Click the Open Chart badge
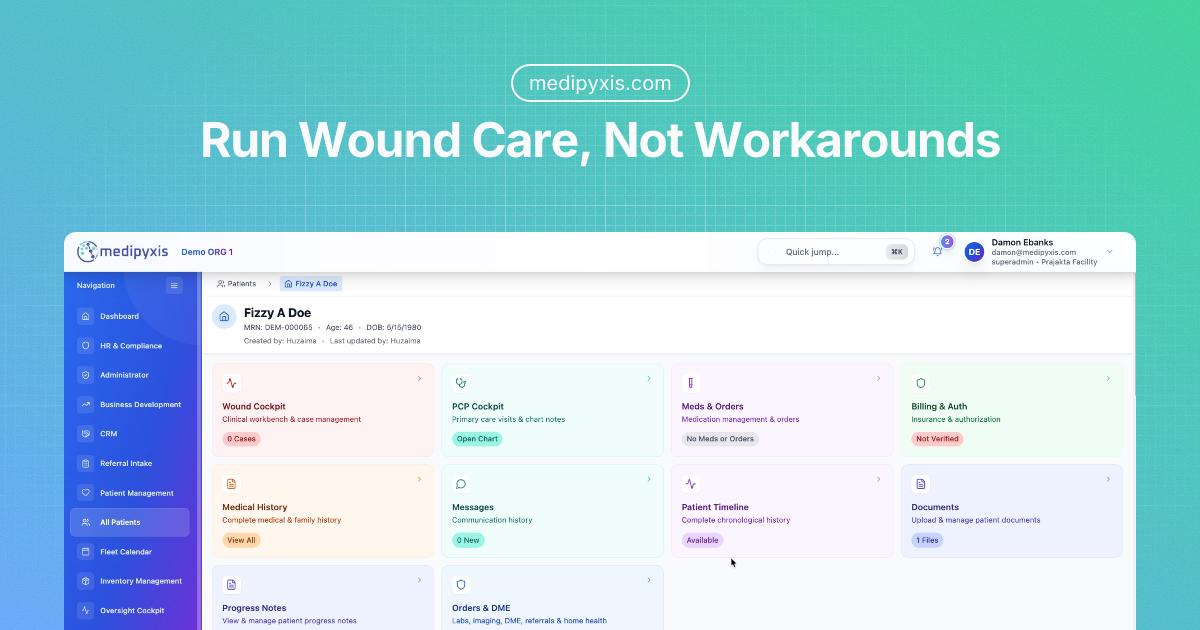Viewport: 1200px width, 630px height. click(x=477, y=439)
